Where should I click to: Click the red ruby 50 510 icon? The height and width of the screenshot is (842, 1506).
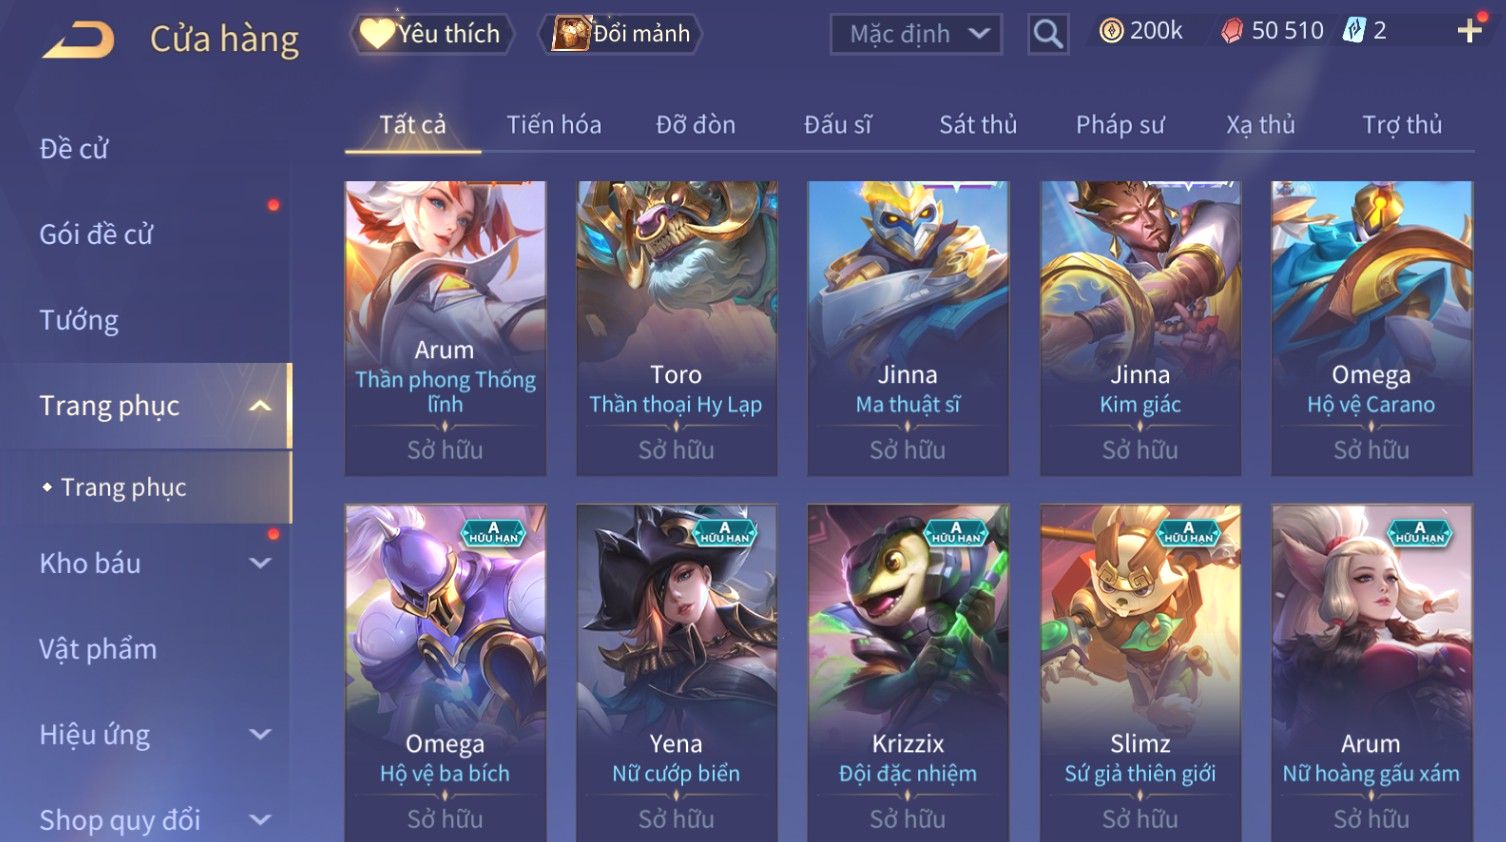[x=1232, y=31]
